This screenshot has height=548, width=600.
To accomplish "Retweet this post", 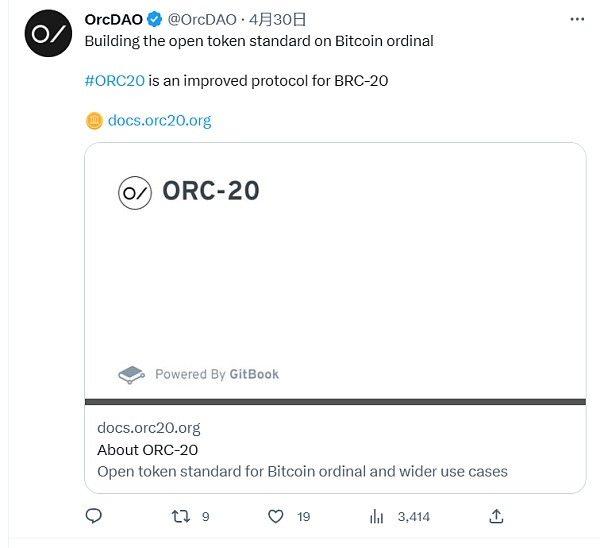I will [x=181, y=516].
